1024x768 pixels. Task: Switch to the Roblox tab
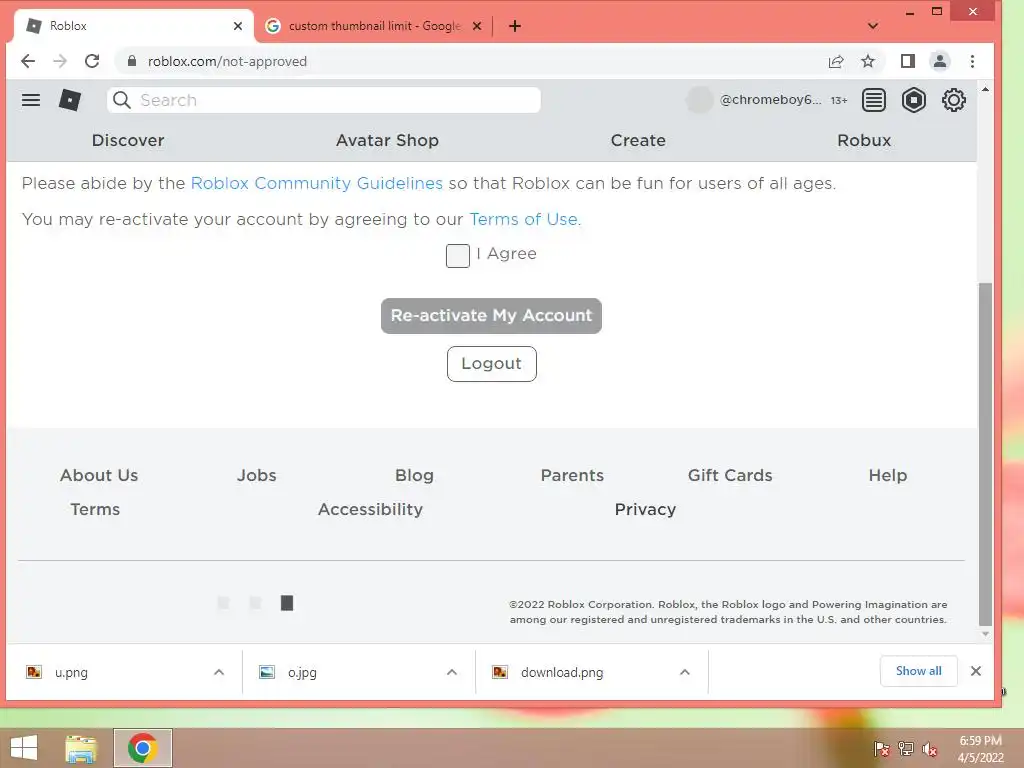[x=133, y=26]
